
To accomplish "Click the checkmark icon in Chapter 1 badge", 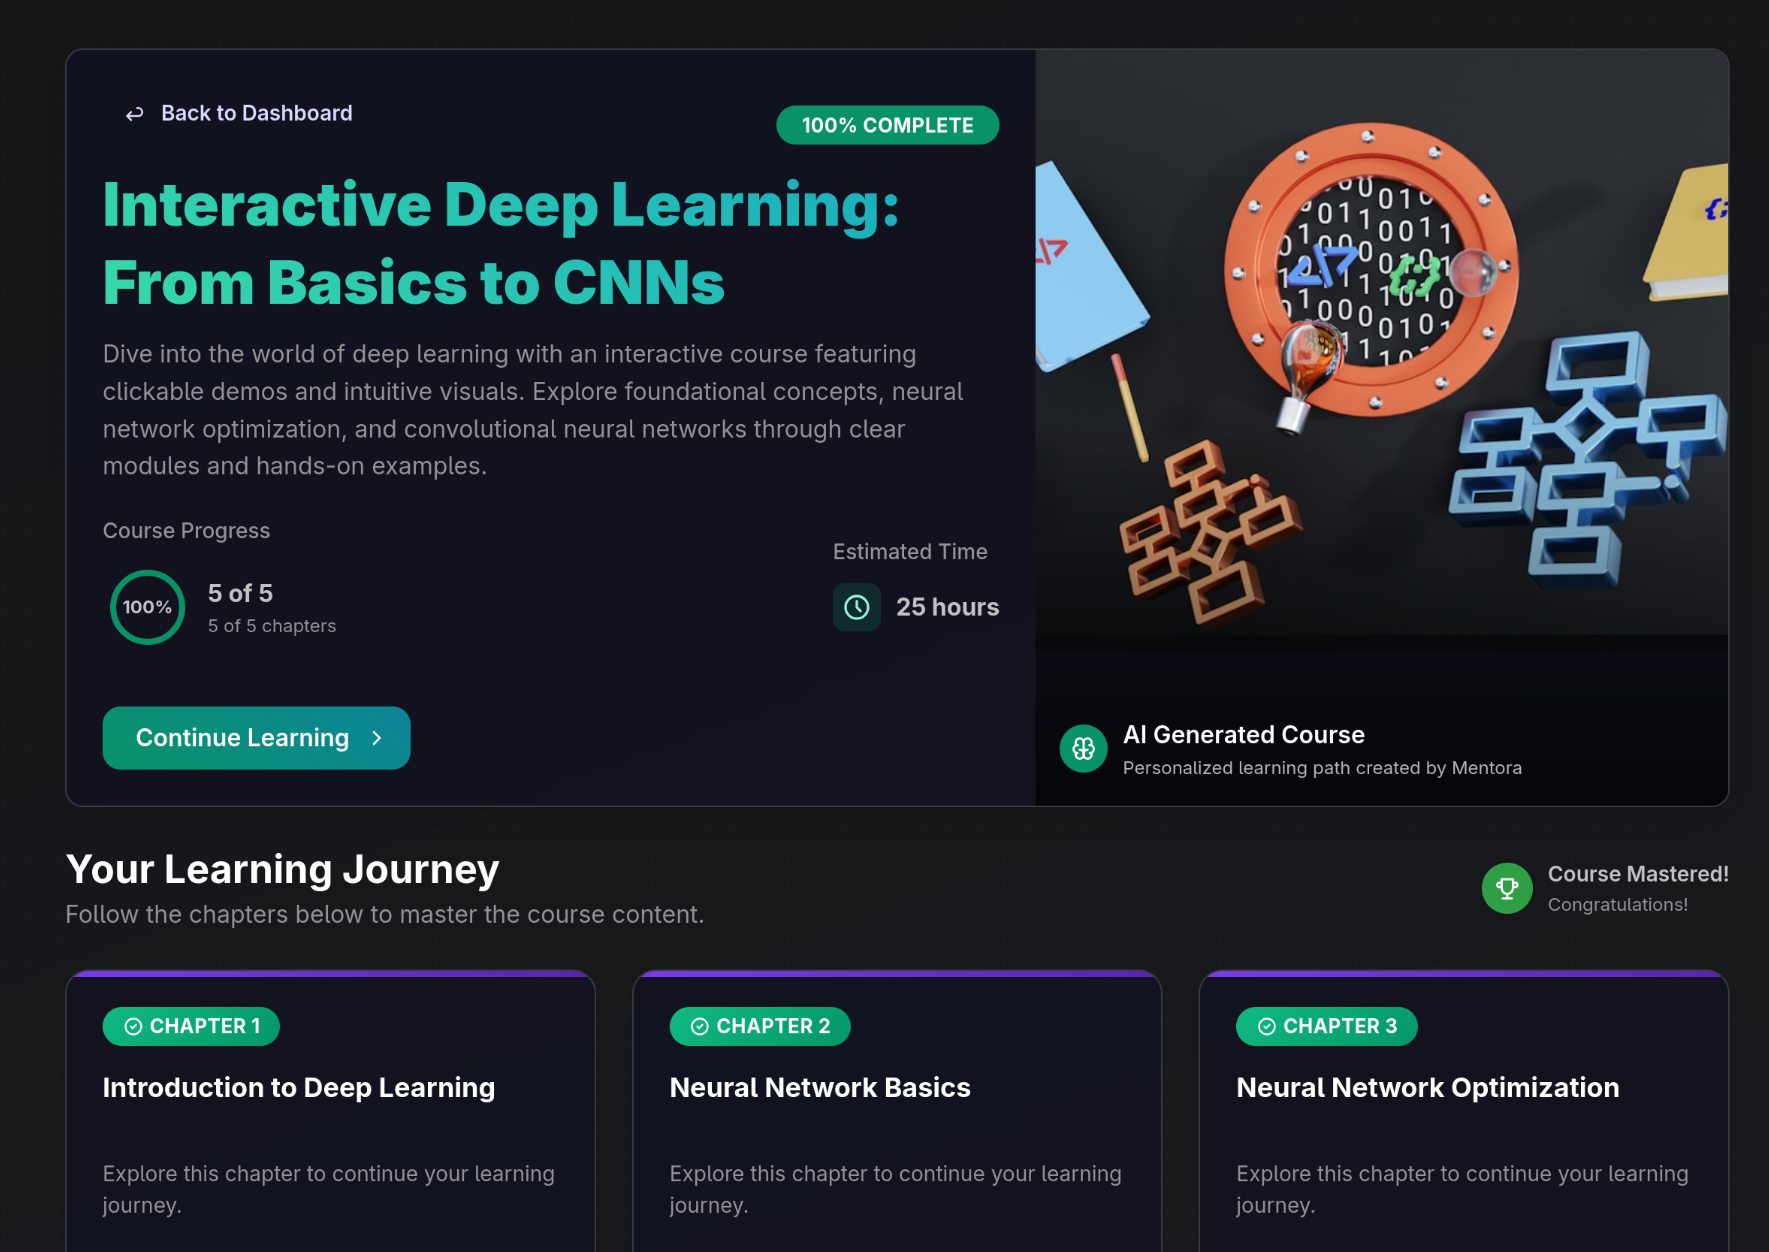I will point(133,1027).
